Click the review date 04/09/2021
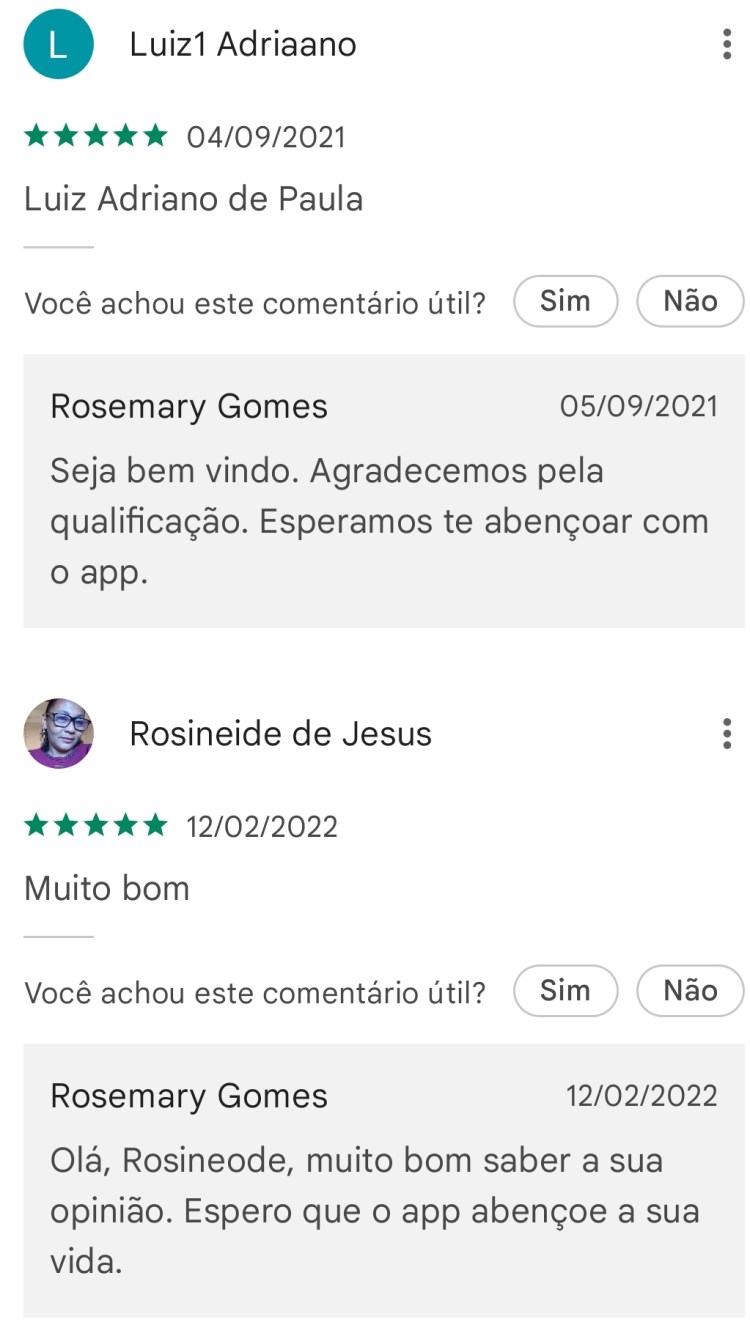 pos(266,137)
